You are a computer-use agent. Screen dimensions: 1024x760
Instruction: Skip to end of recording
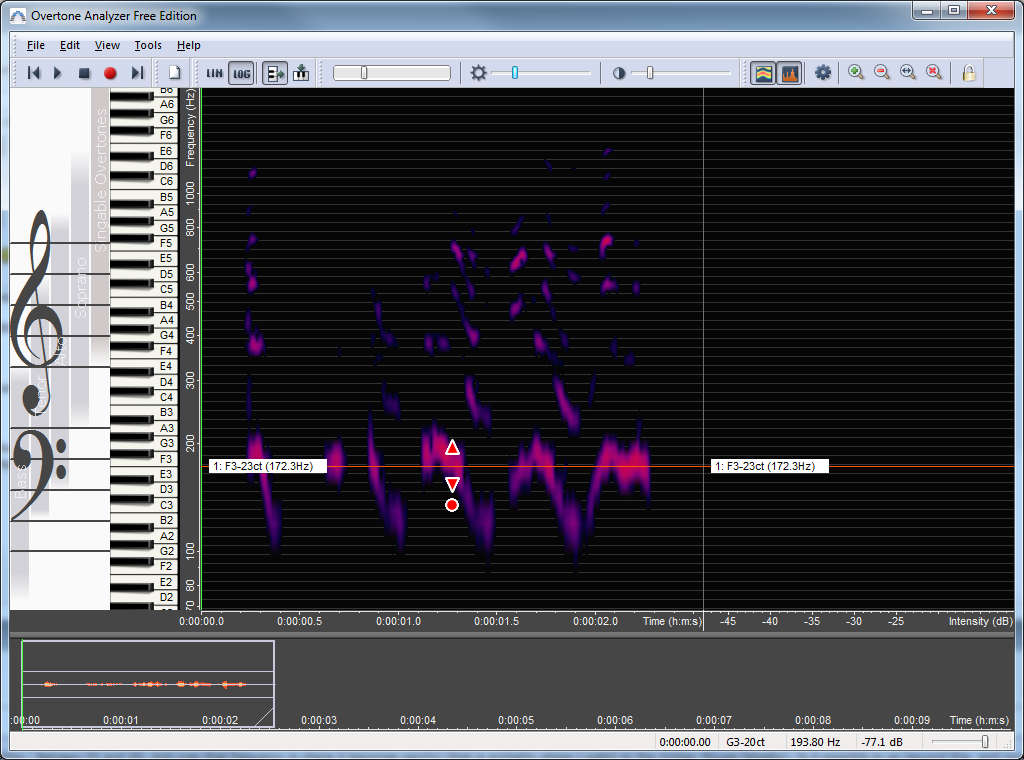coord(137,73)
